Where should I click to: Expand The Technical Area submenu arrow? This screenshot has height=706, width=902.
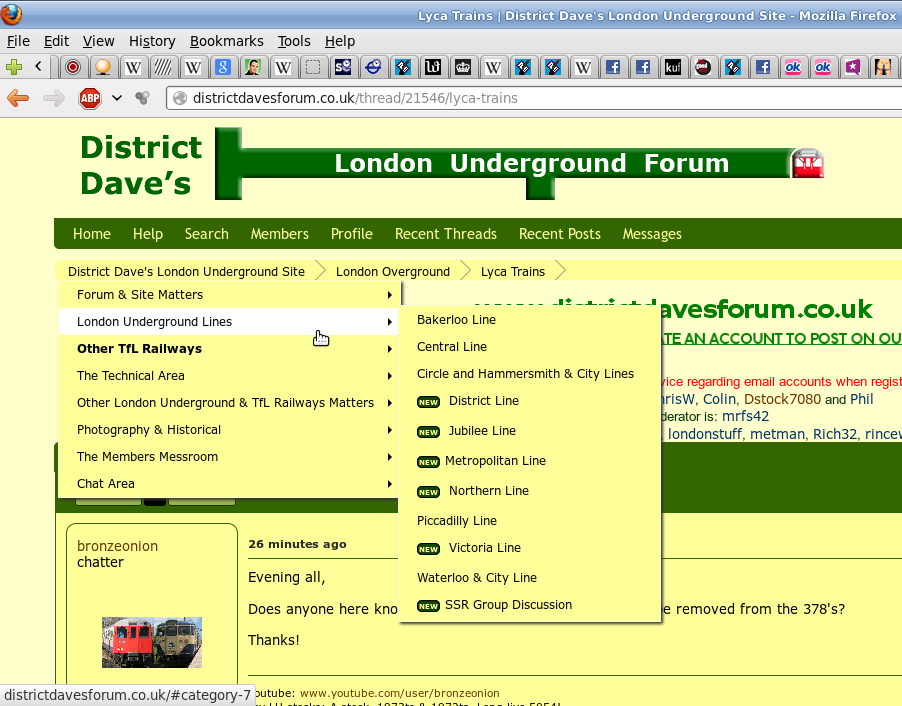tap(389, 376)
